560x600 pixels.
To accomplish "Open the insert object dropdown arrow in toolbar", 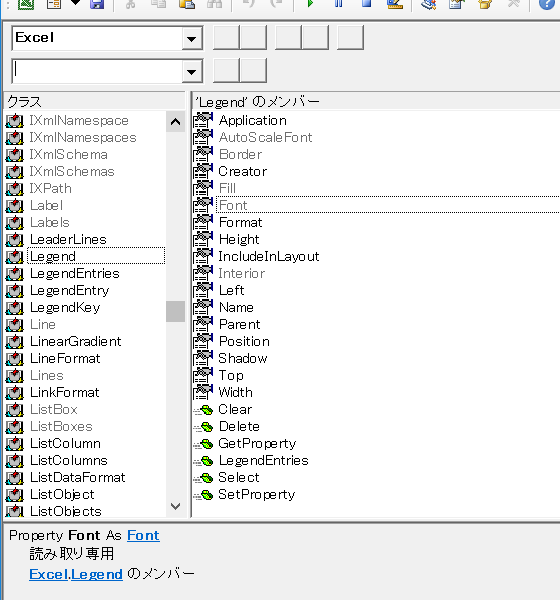I will click(x=75, y=3).
